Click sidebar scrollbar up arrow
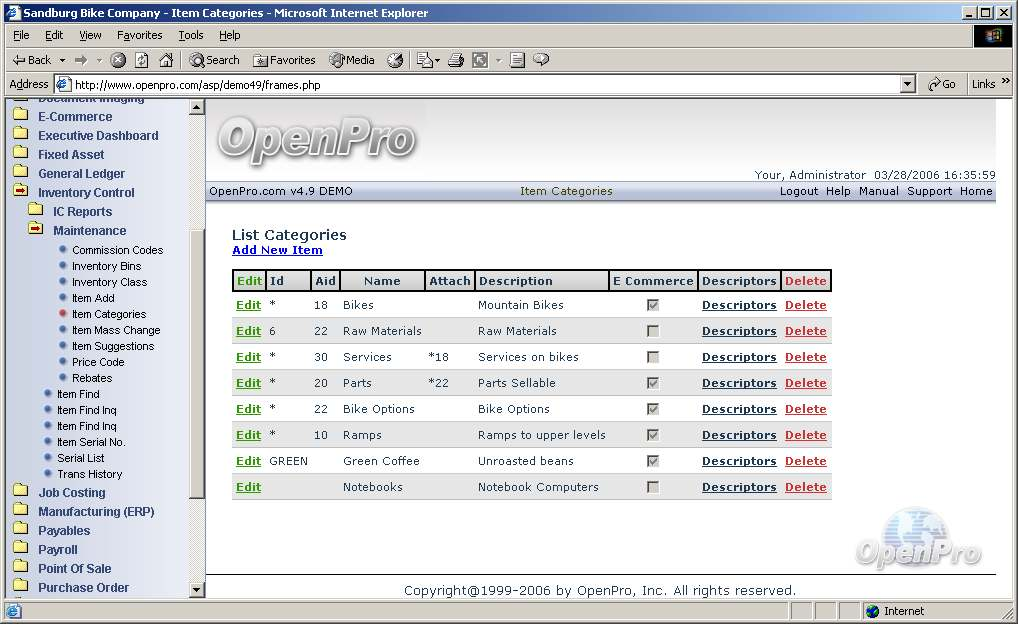1018x624 pixels. point(197,108)
